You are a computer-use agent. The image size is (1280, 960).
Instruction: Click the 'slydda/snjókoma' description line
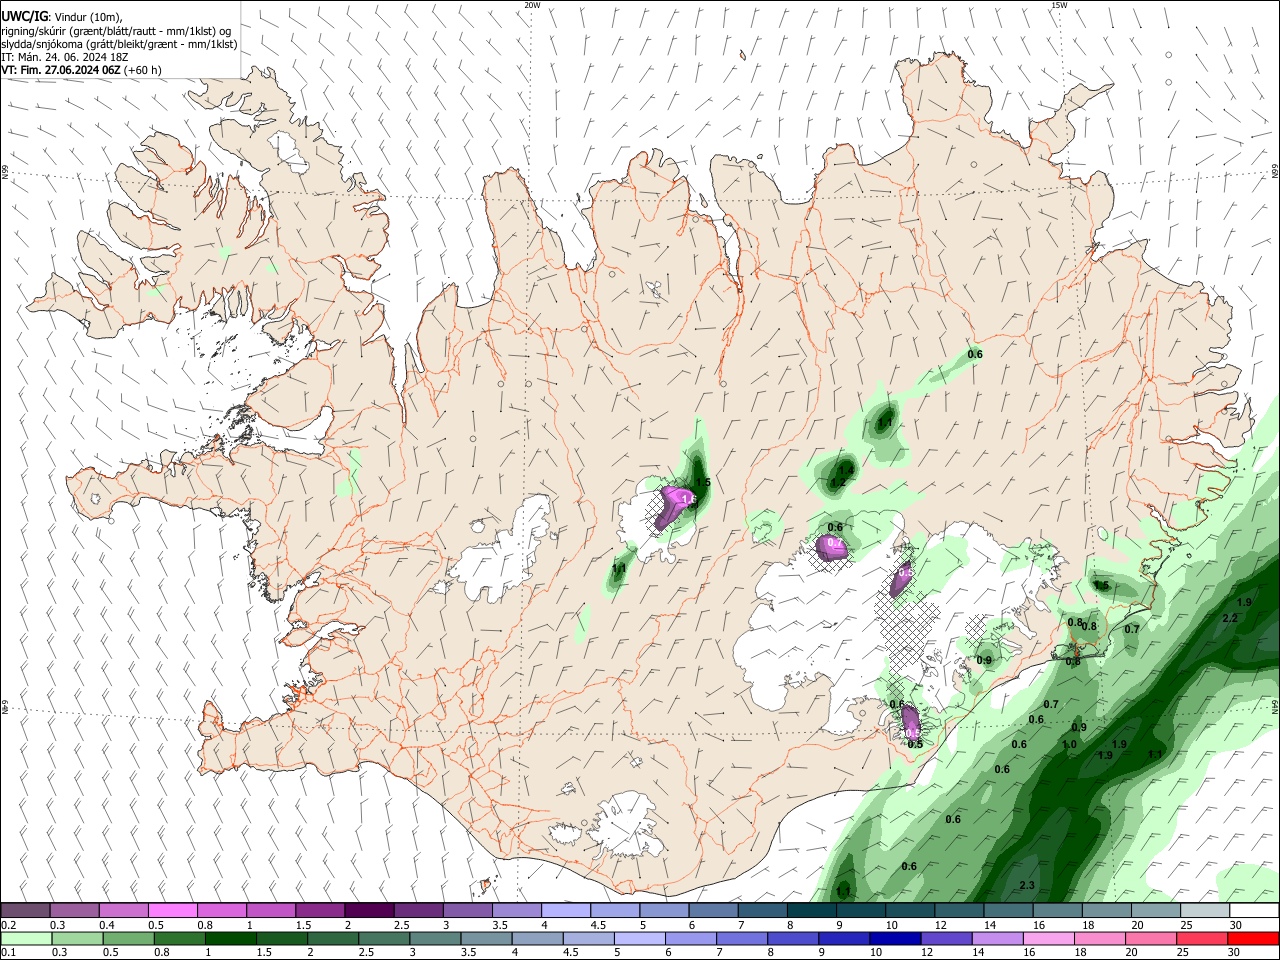(x=119, y=44)
